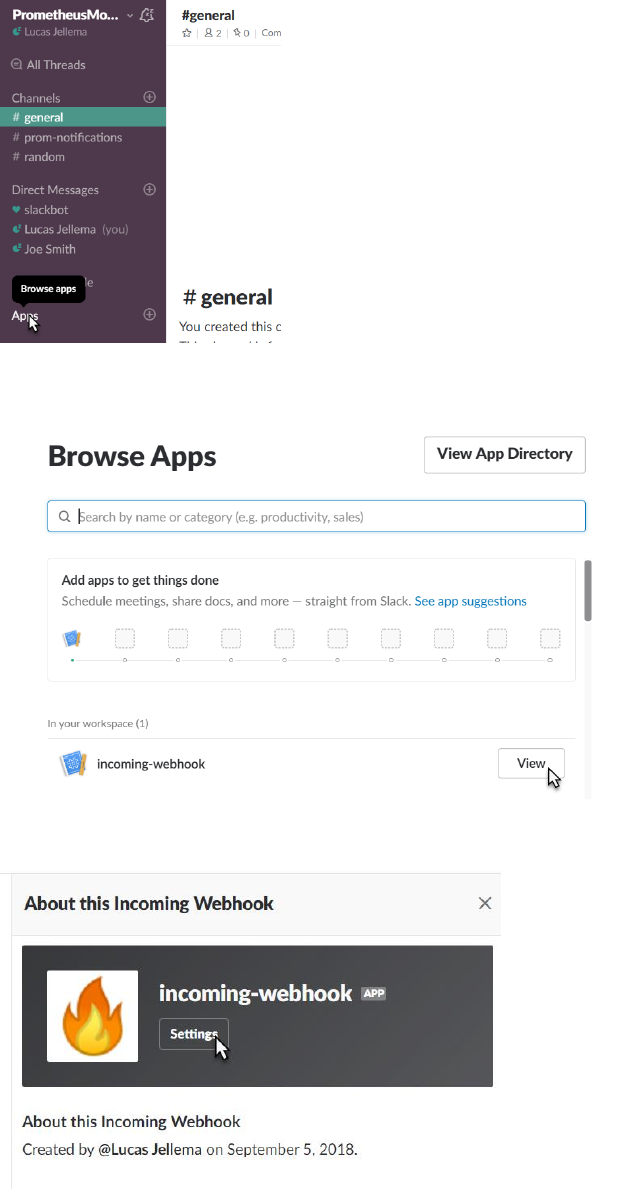
Task: Click the View App Directory button
Action: [504, 454]
